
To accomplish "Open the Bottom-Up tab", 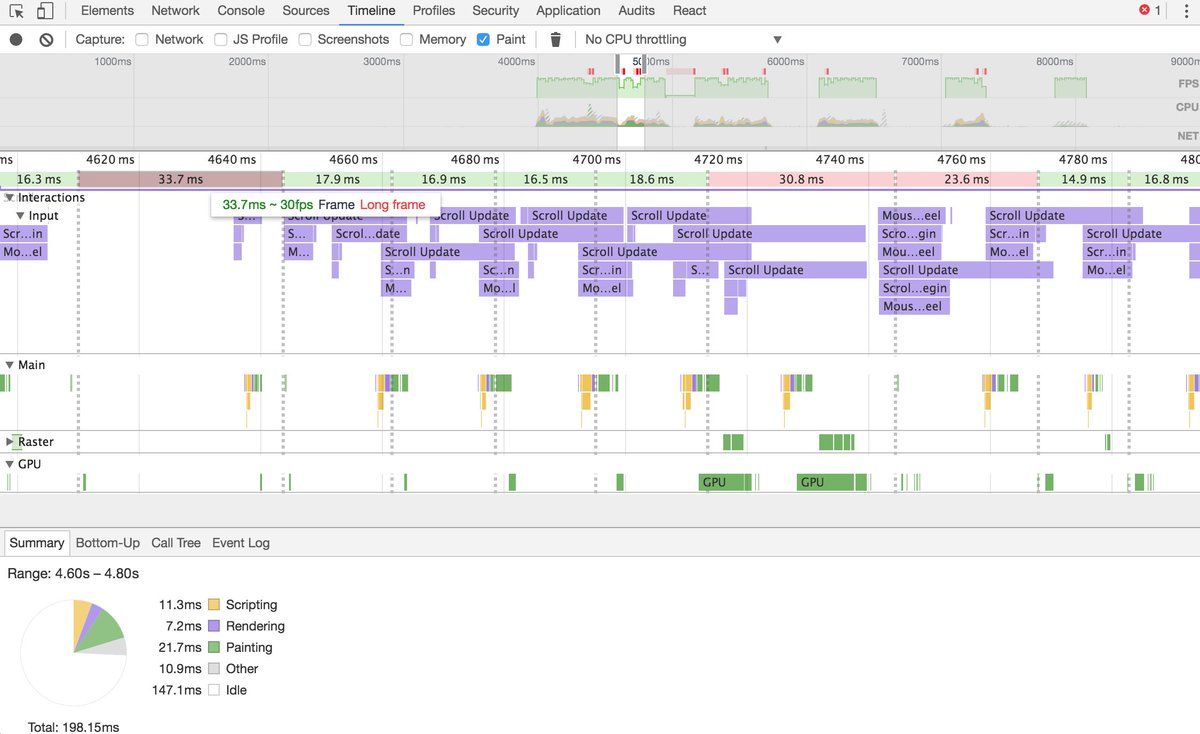I will point(108,543).
